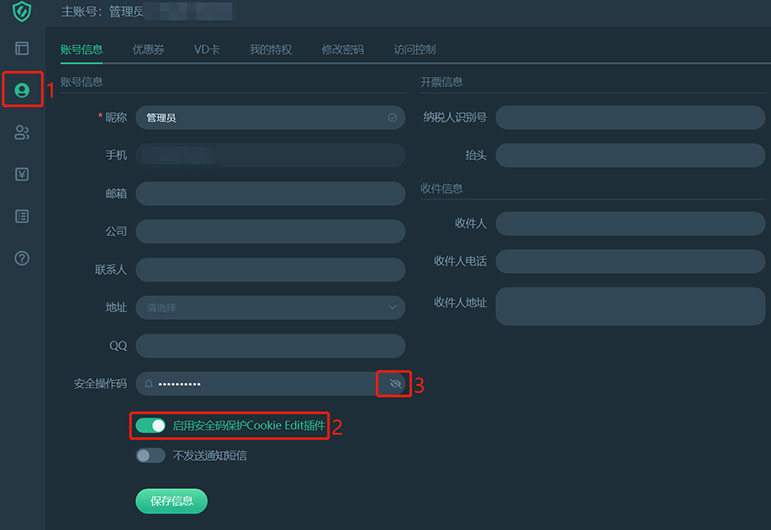Image resolution: width=771 pixels, height=530 pixels.
Task: Open the dashboard layout sidebar icon
Action: coord(22,48)
